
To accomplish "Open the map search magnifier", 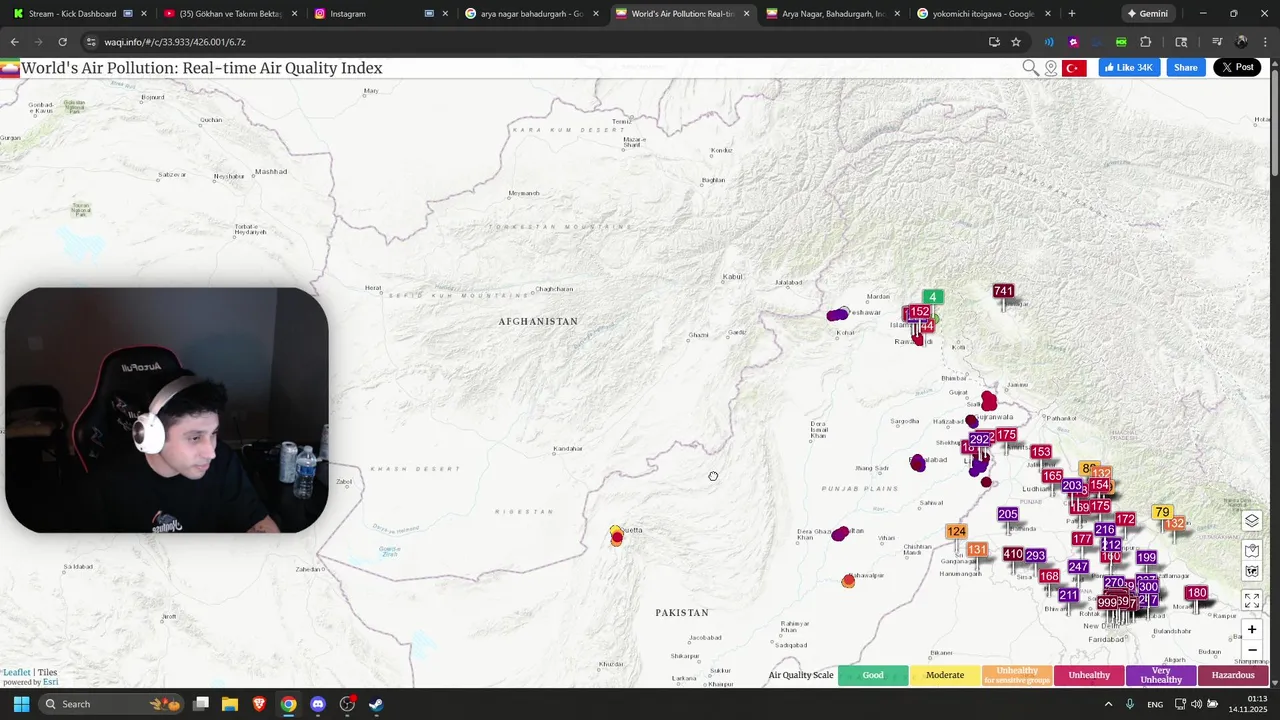I will pyautogui.click(x=1030, y=68).
